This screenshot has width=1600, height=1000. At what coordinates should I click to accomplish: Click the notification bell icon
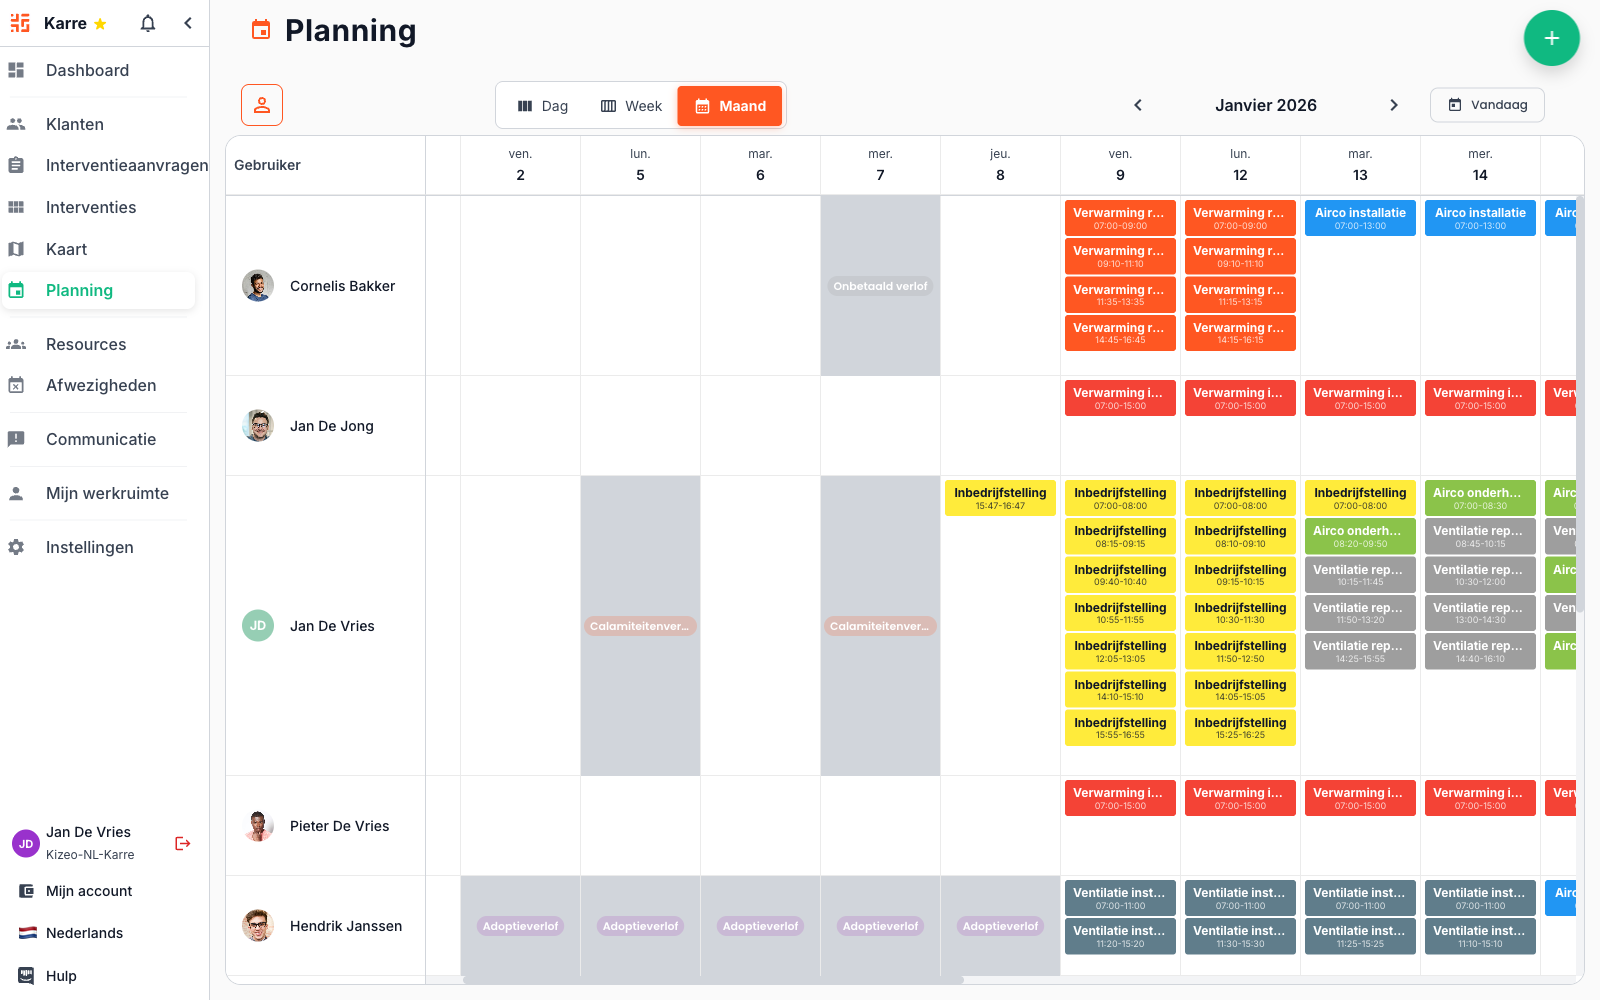click(148, 23)
